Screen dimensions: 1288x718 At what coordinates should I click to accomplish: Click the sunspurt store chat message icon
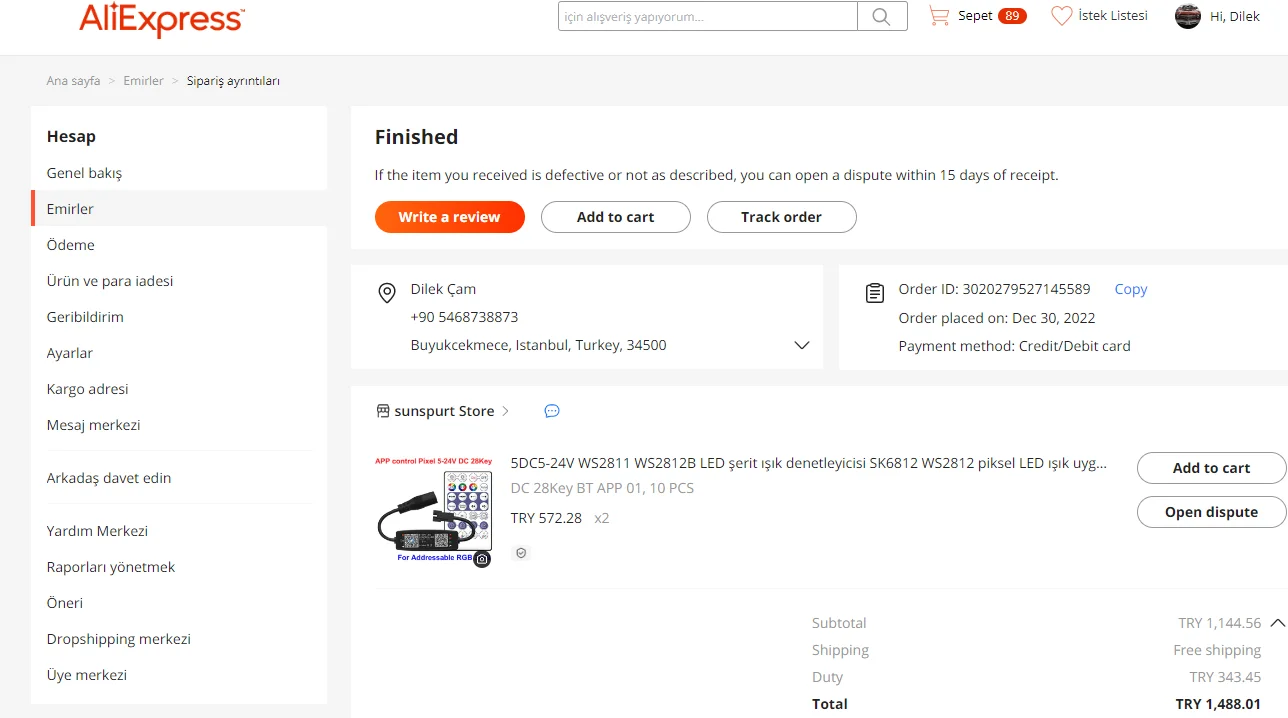pyautogui.click(x=552, y=411)
